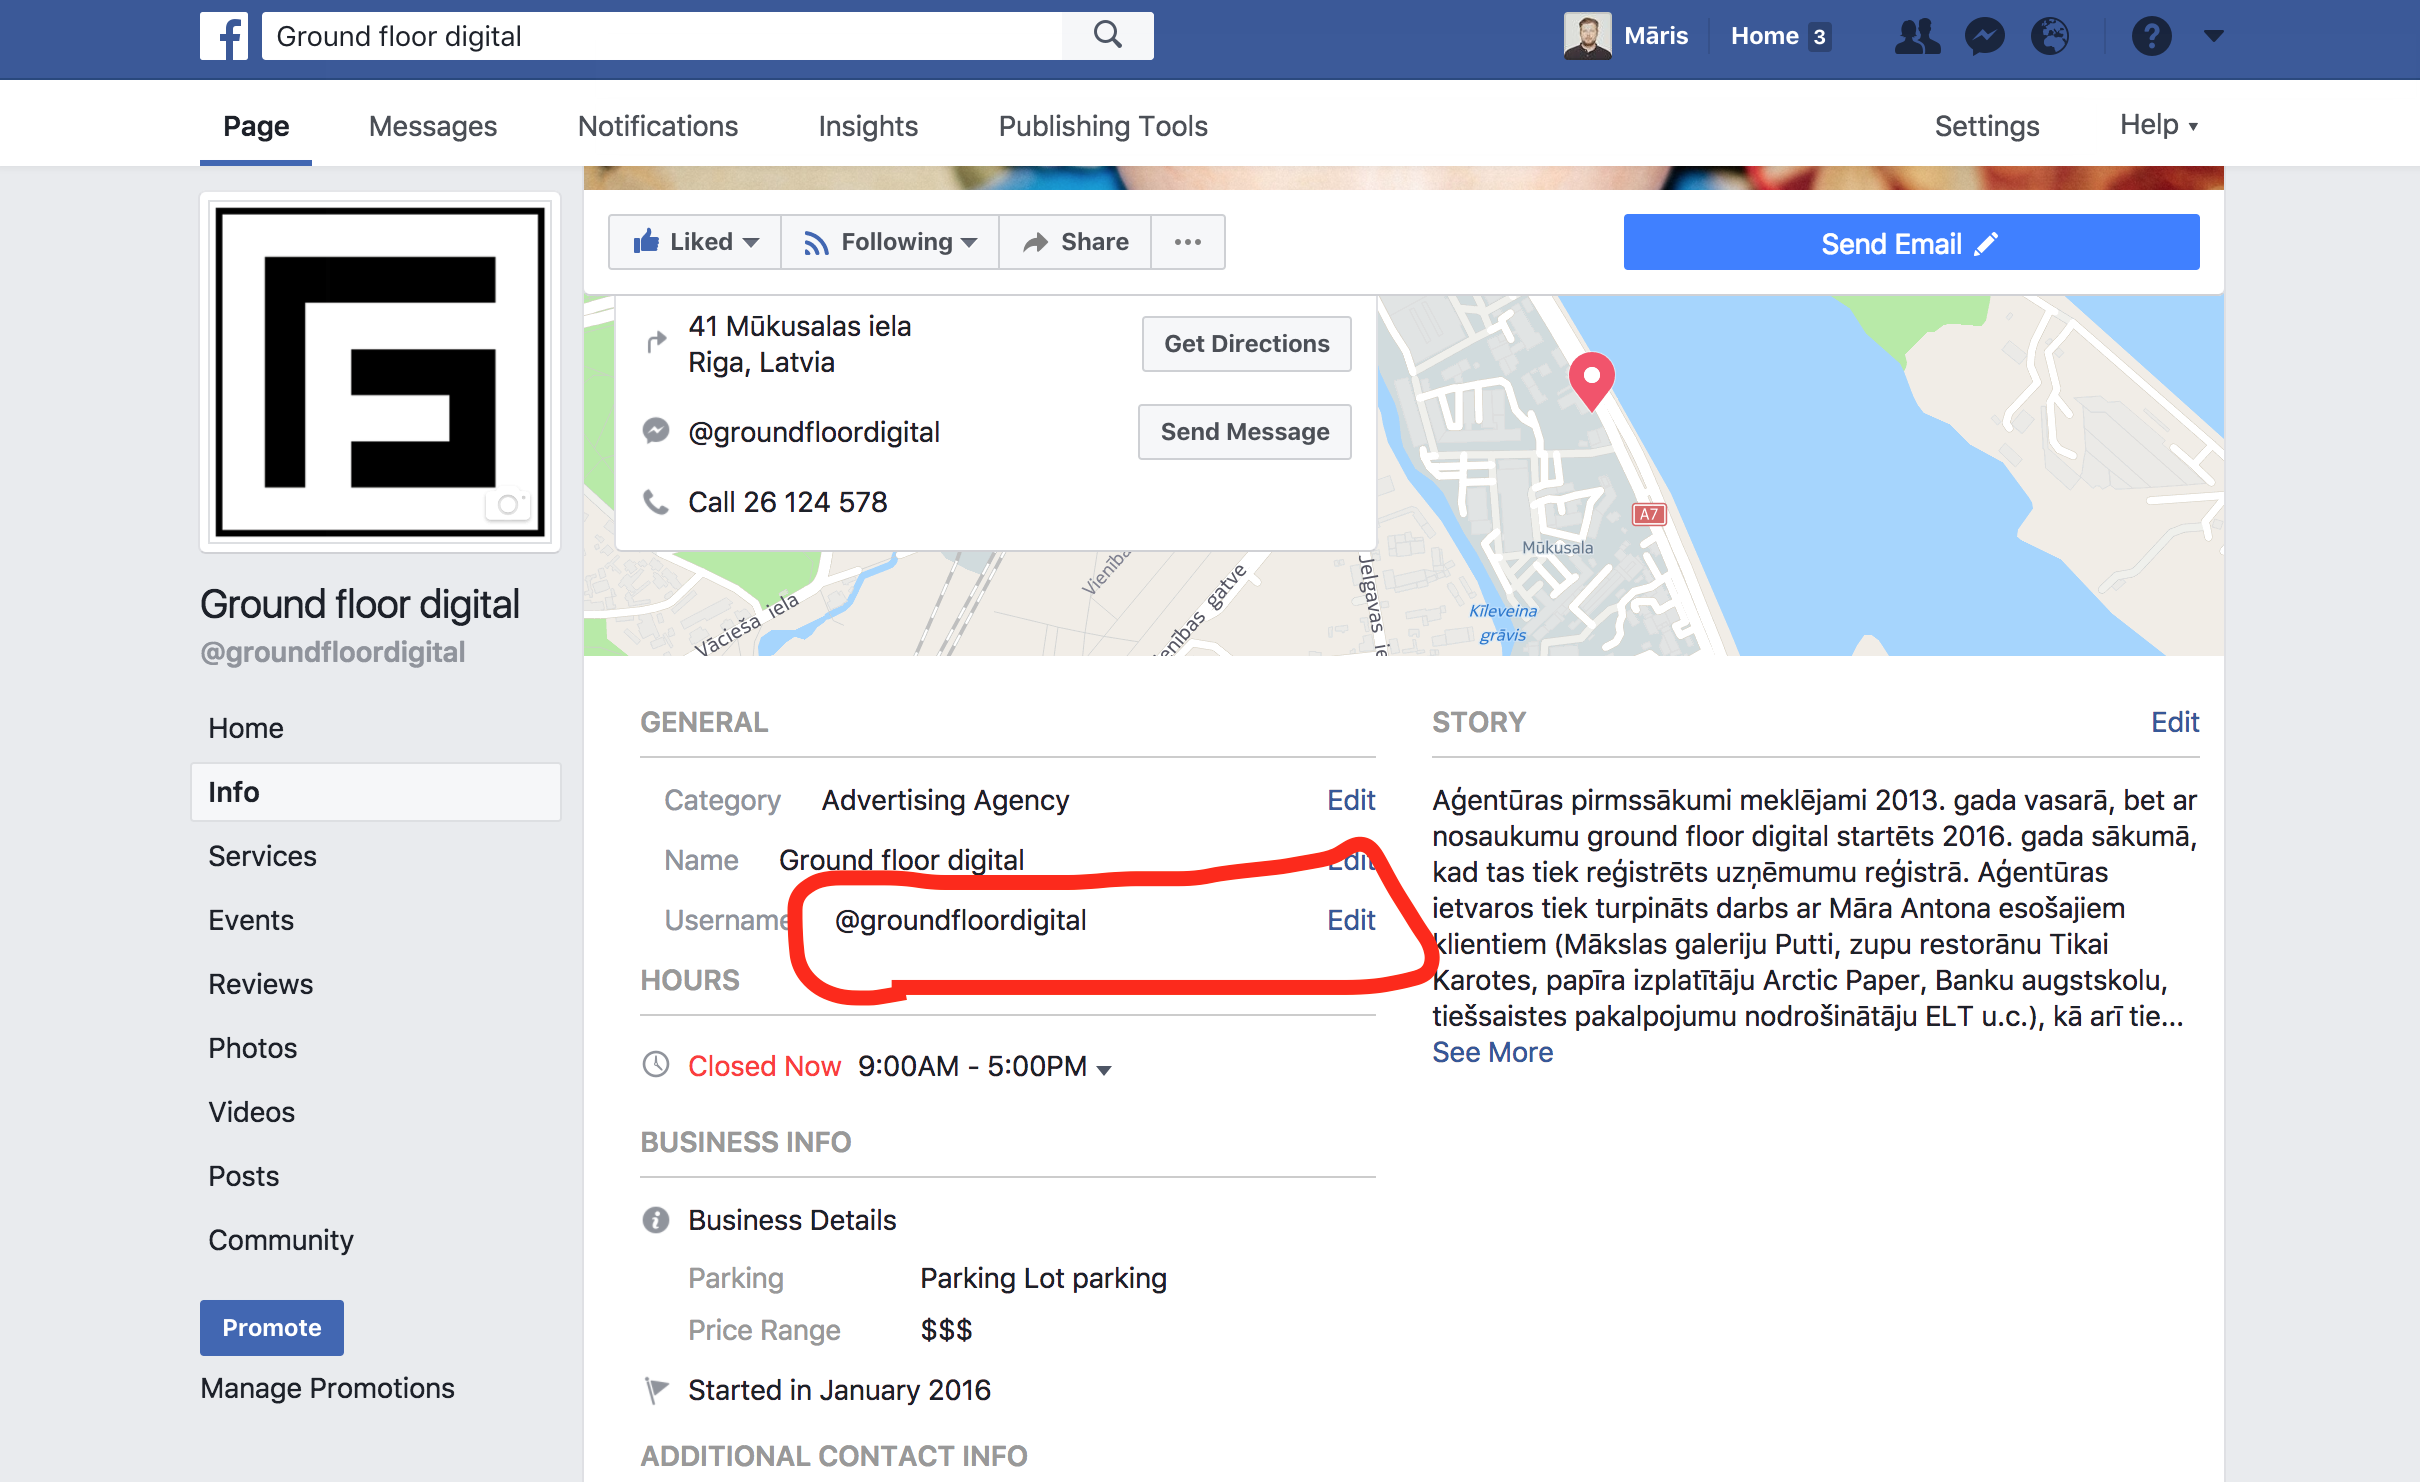Viewport: 2420px width, 1482px height.
Task: Select Events in the sidebar
Action: 251,920
